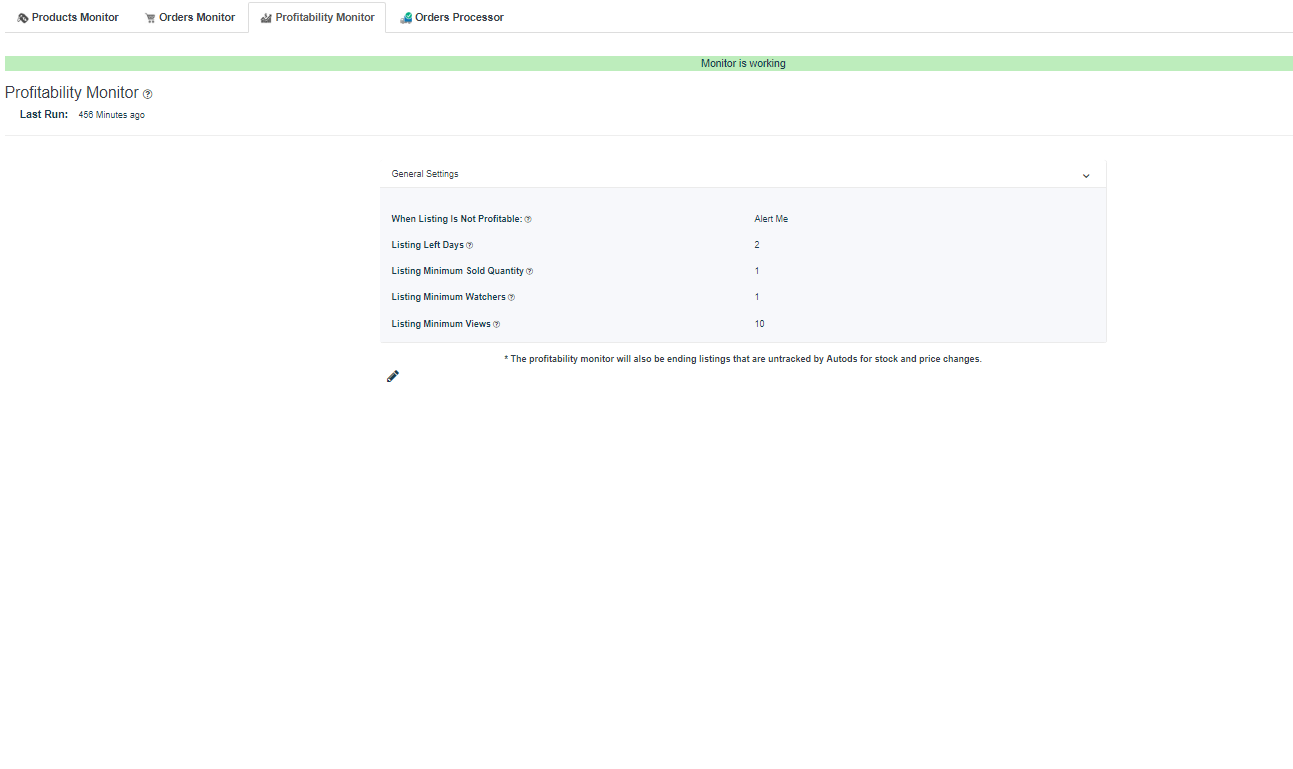Collapse the General Settings panel chevron
This screenshot has height=769, width=1293.
[1086, 175]
